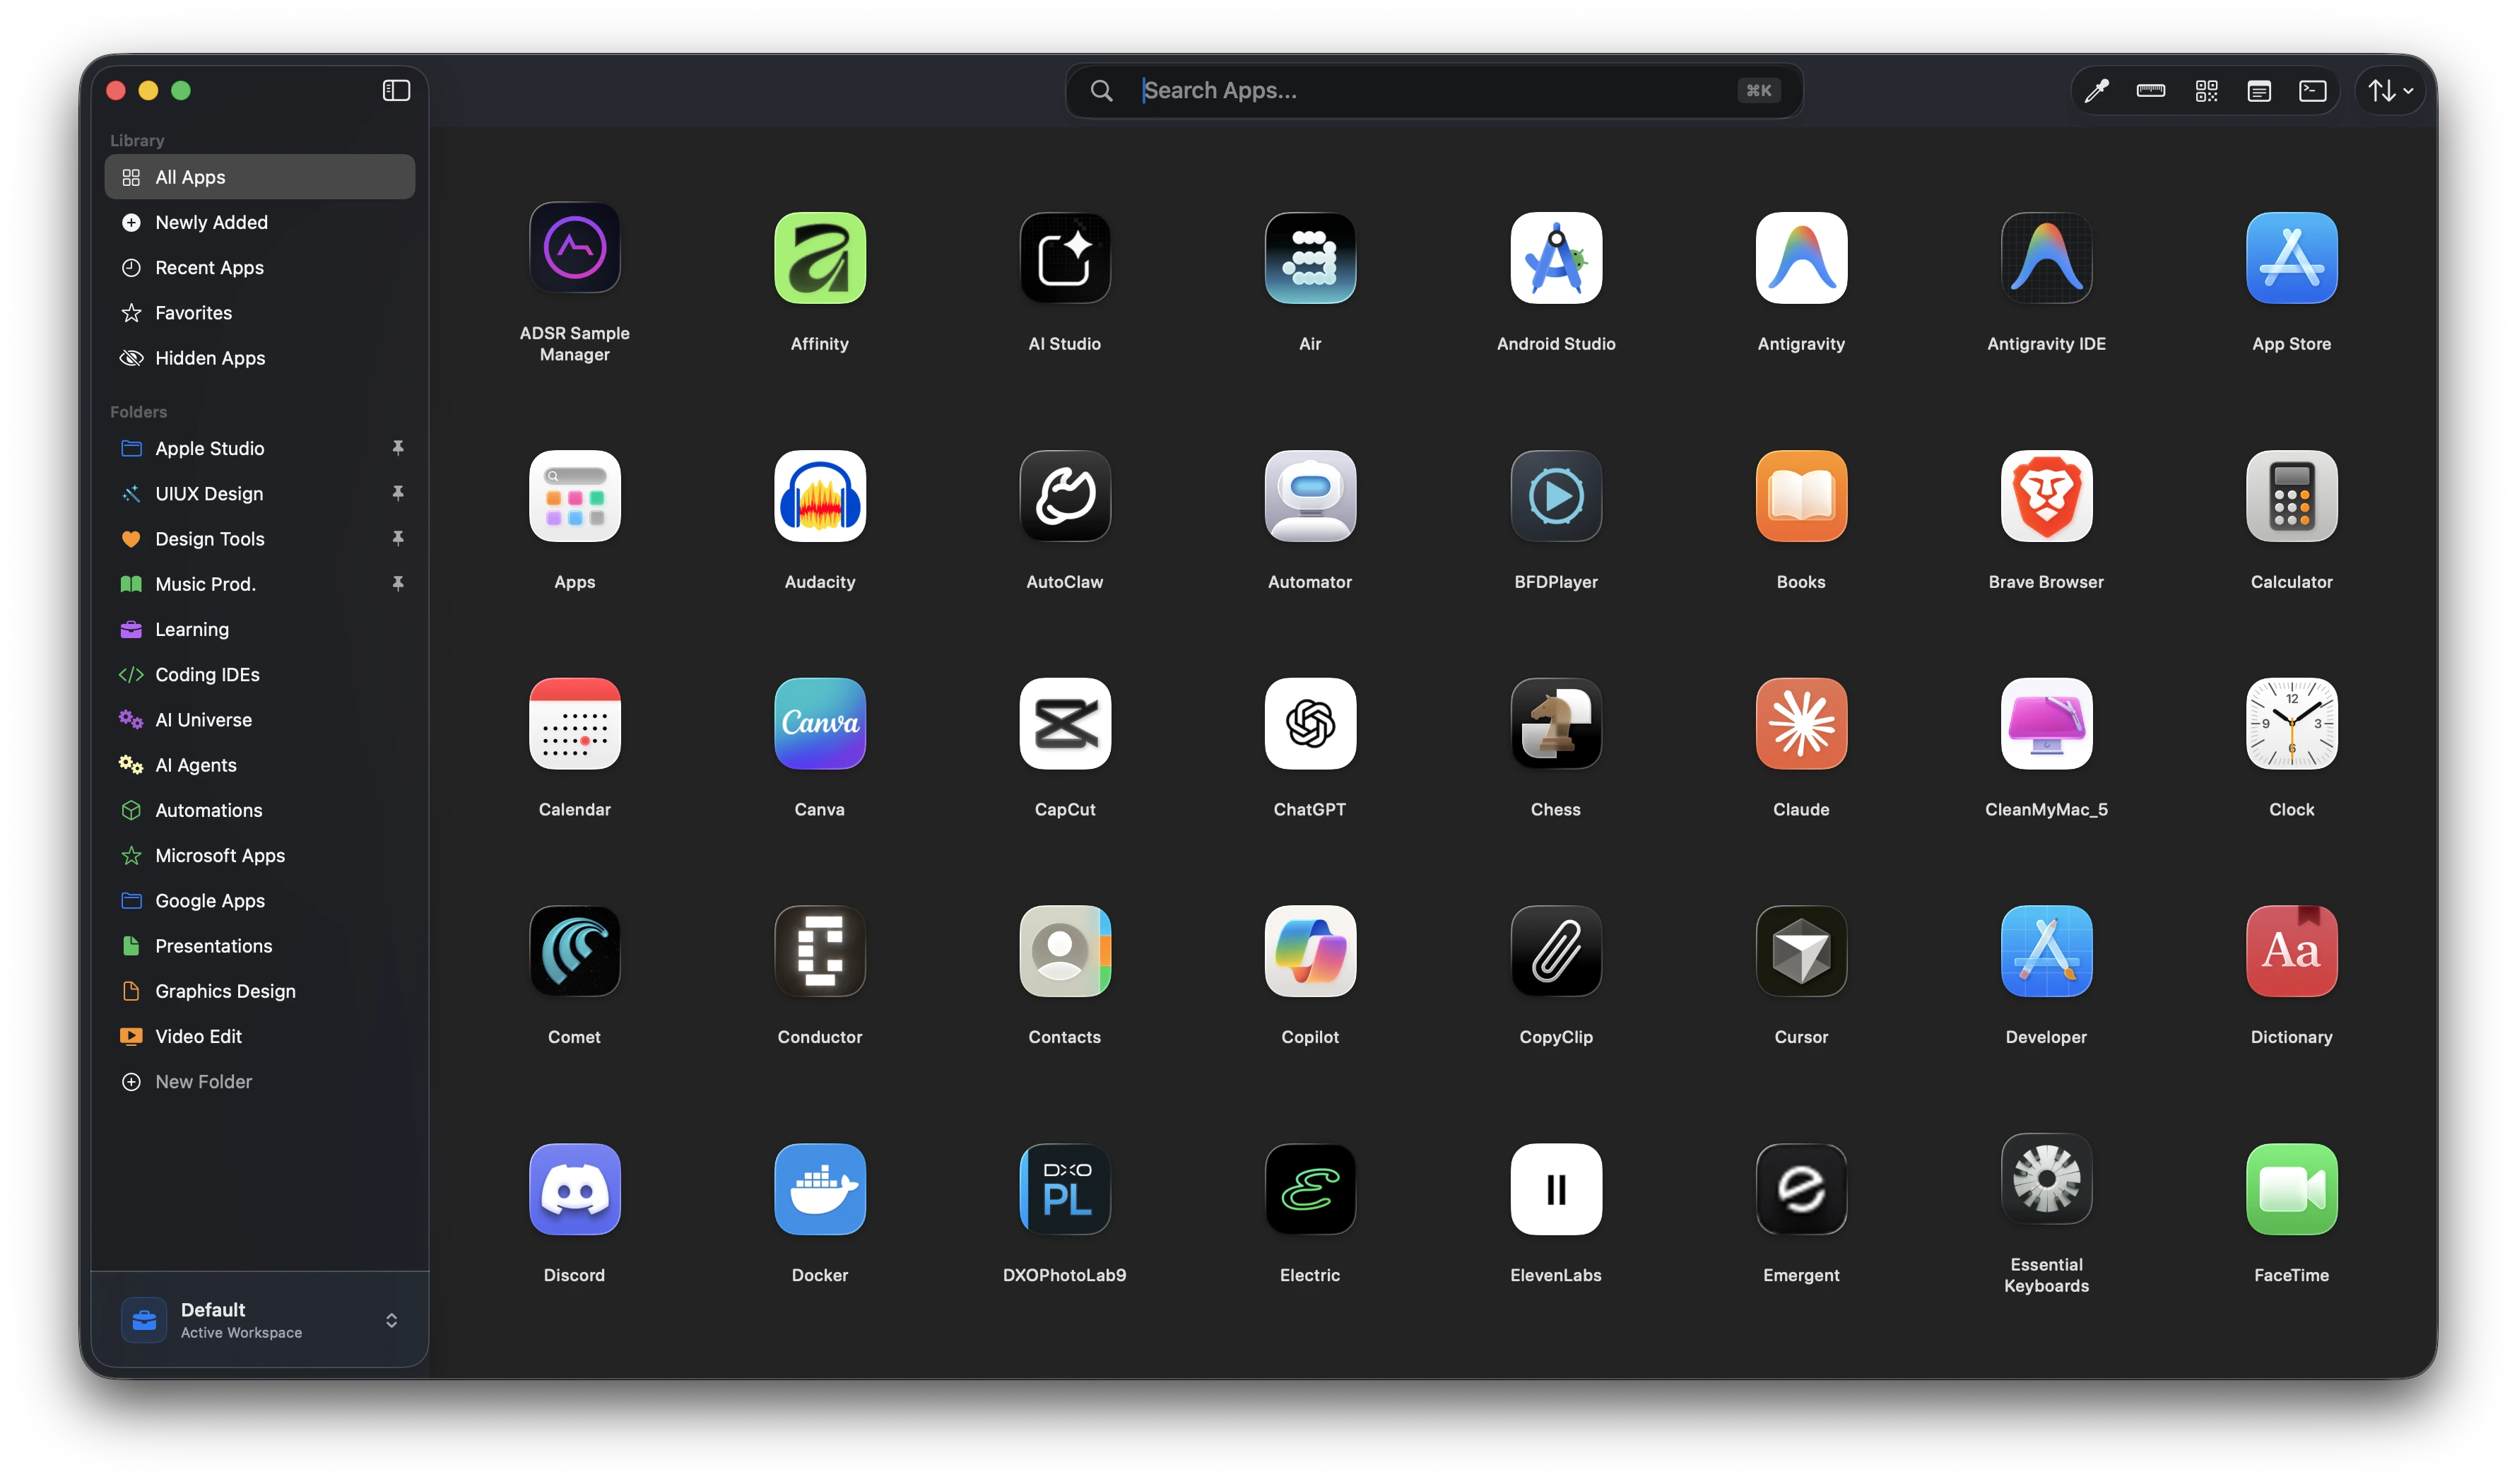The image size is (2517, 1484).
Task: Open the AI Studio app
Action: (x=1065, y=258)
